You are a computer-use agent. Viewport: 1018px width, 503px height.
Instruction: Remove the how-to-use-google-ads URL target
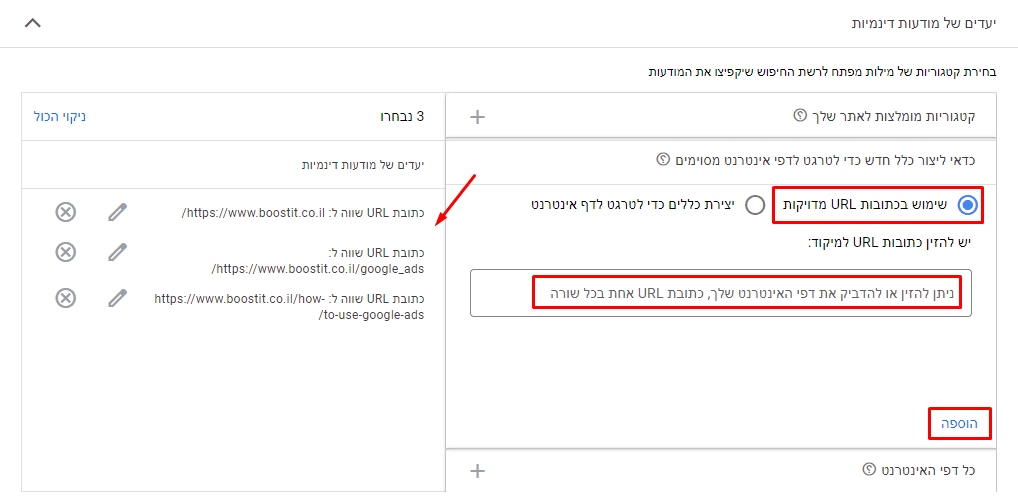(66, 298)
